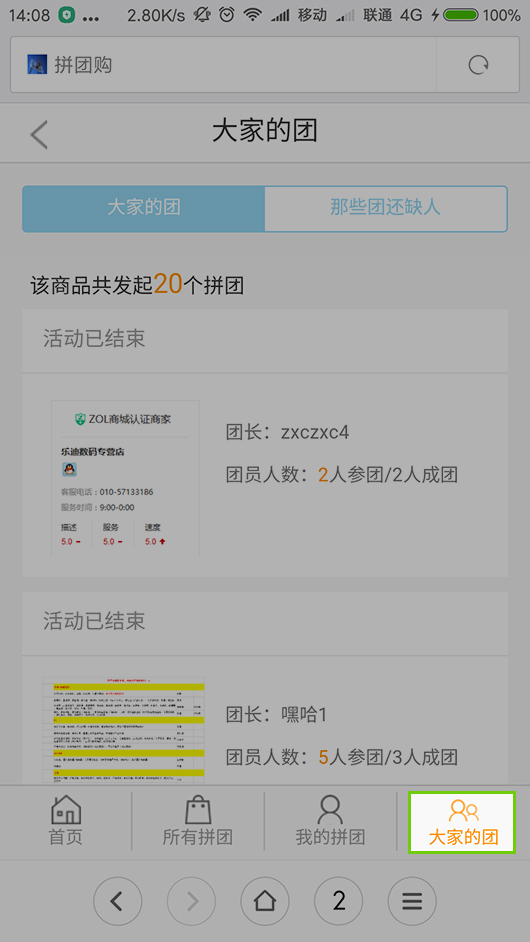
Task: Tap the alarm clock status icon
Action: tap(226, 16)
